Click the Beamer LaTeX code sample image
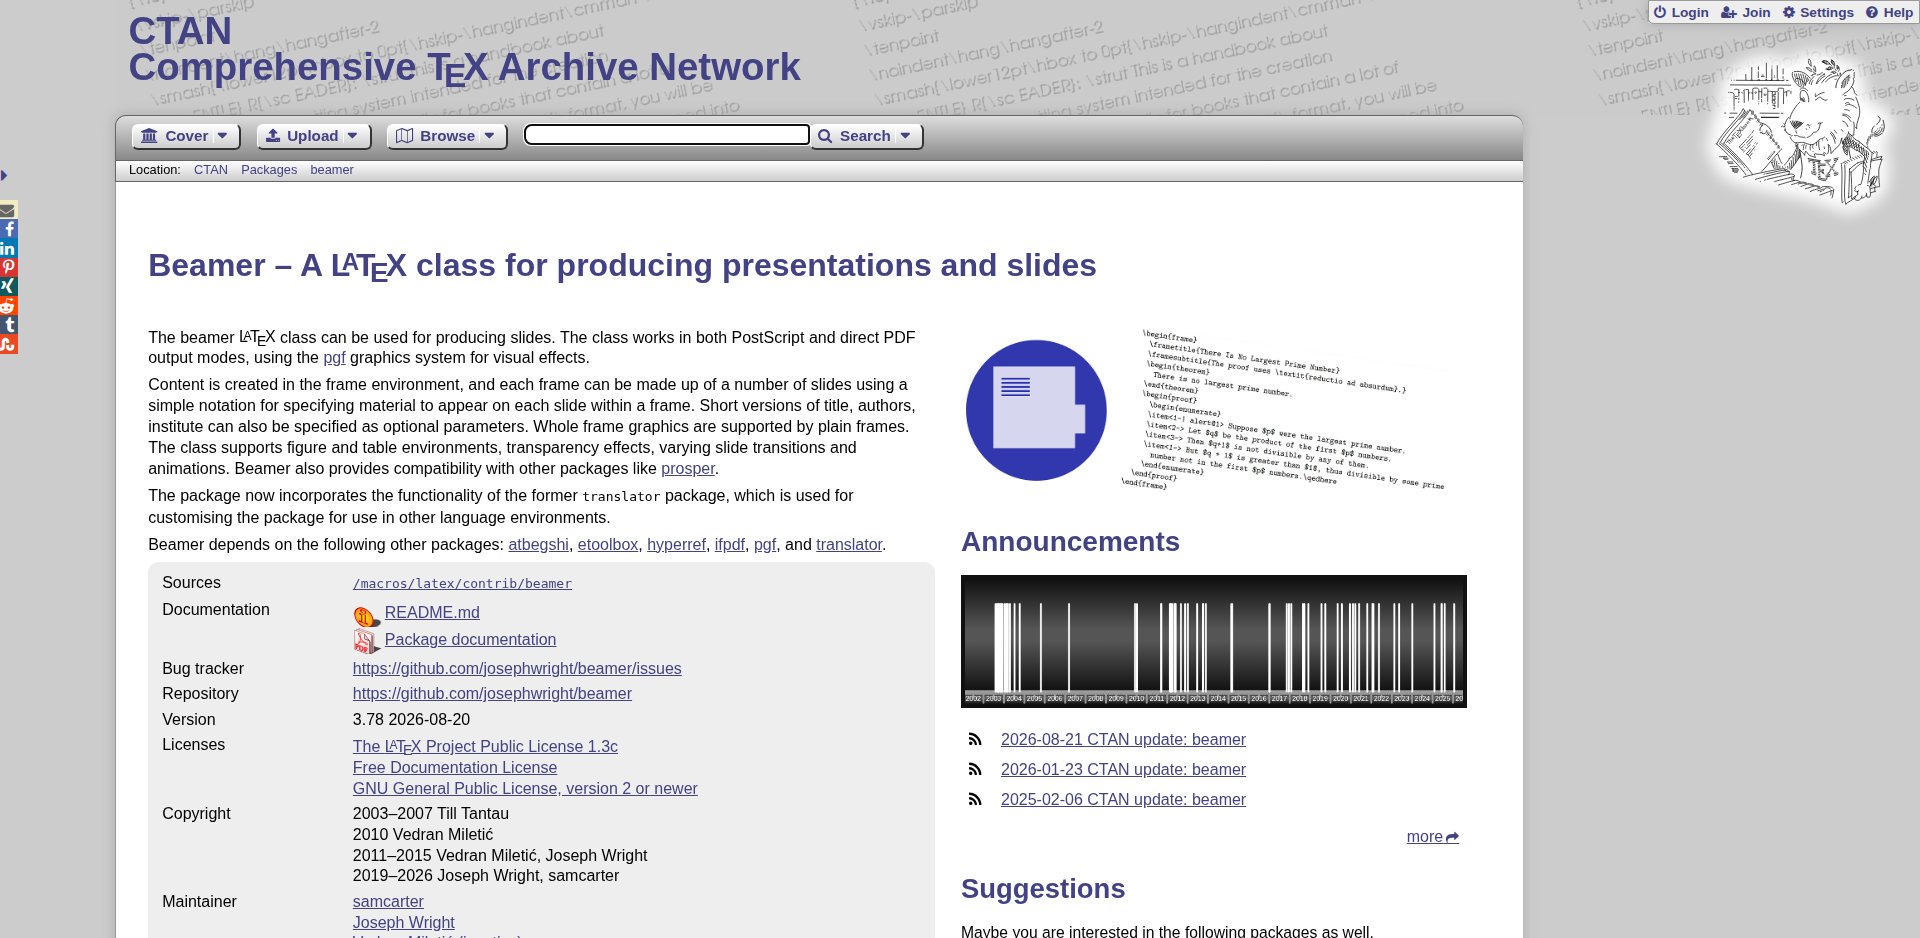This screenshot has width=1920, height=938. pos(1285,410)
